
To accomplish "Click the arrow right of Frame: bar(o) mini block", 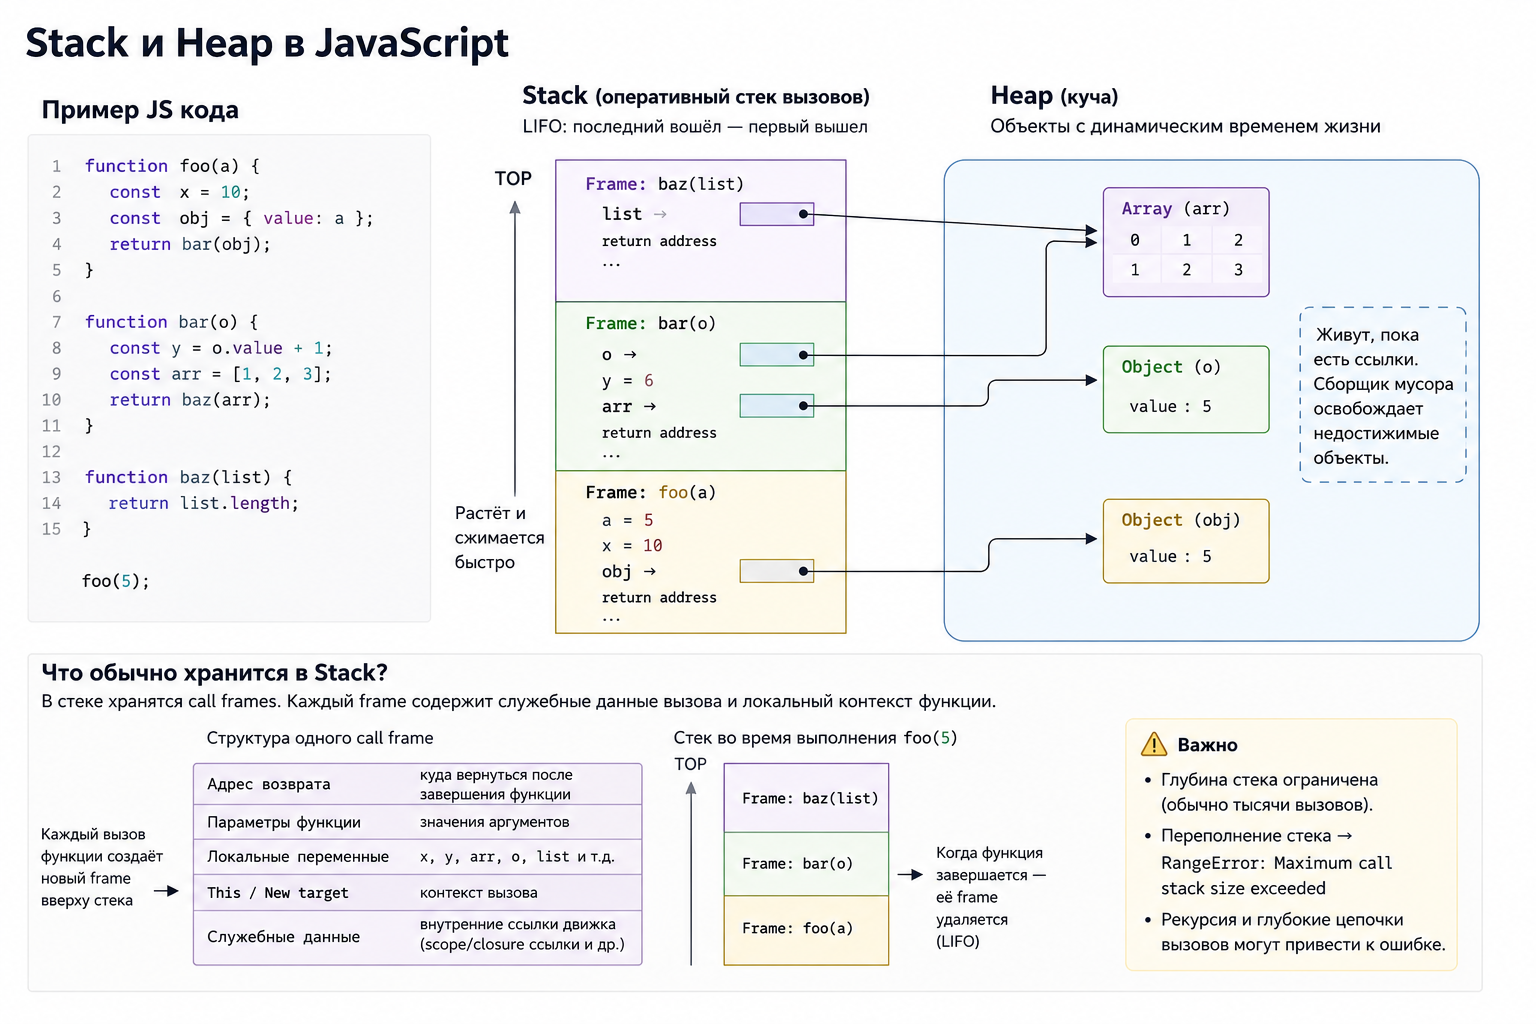I will (x=910, y=875).
